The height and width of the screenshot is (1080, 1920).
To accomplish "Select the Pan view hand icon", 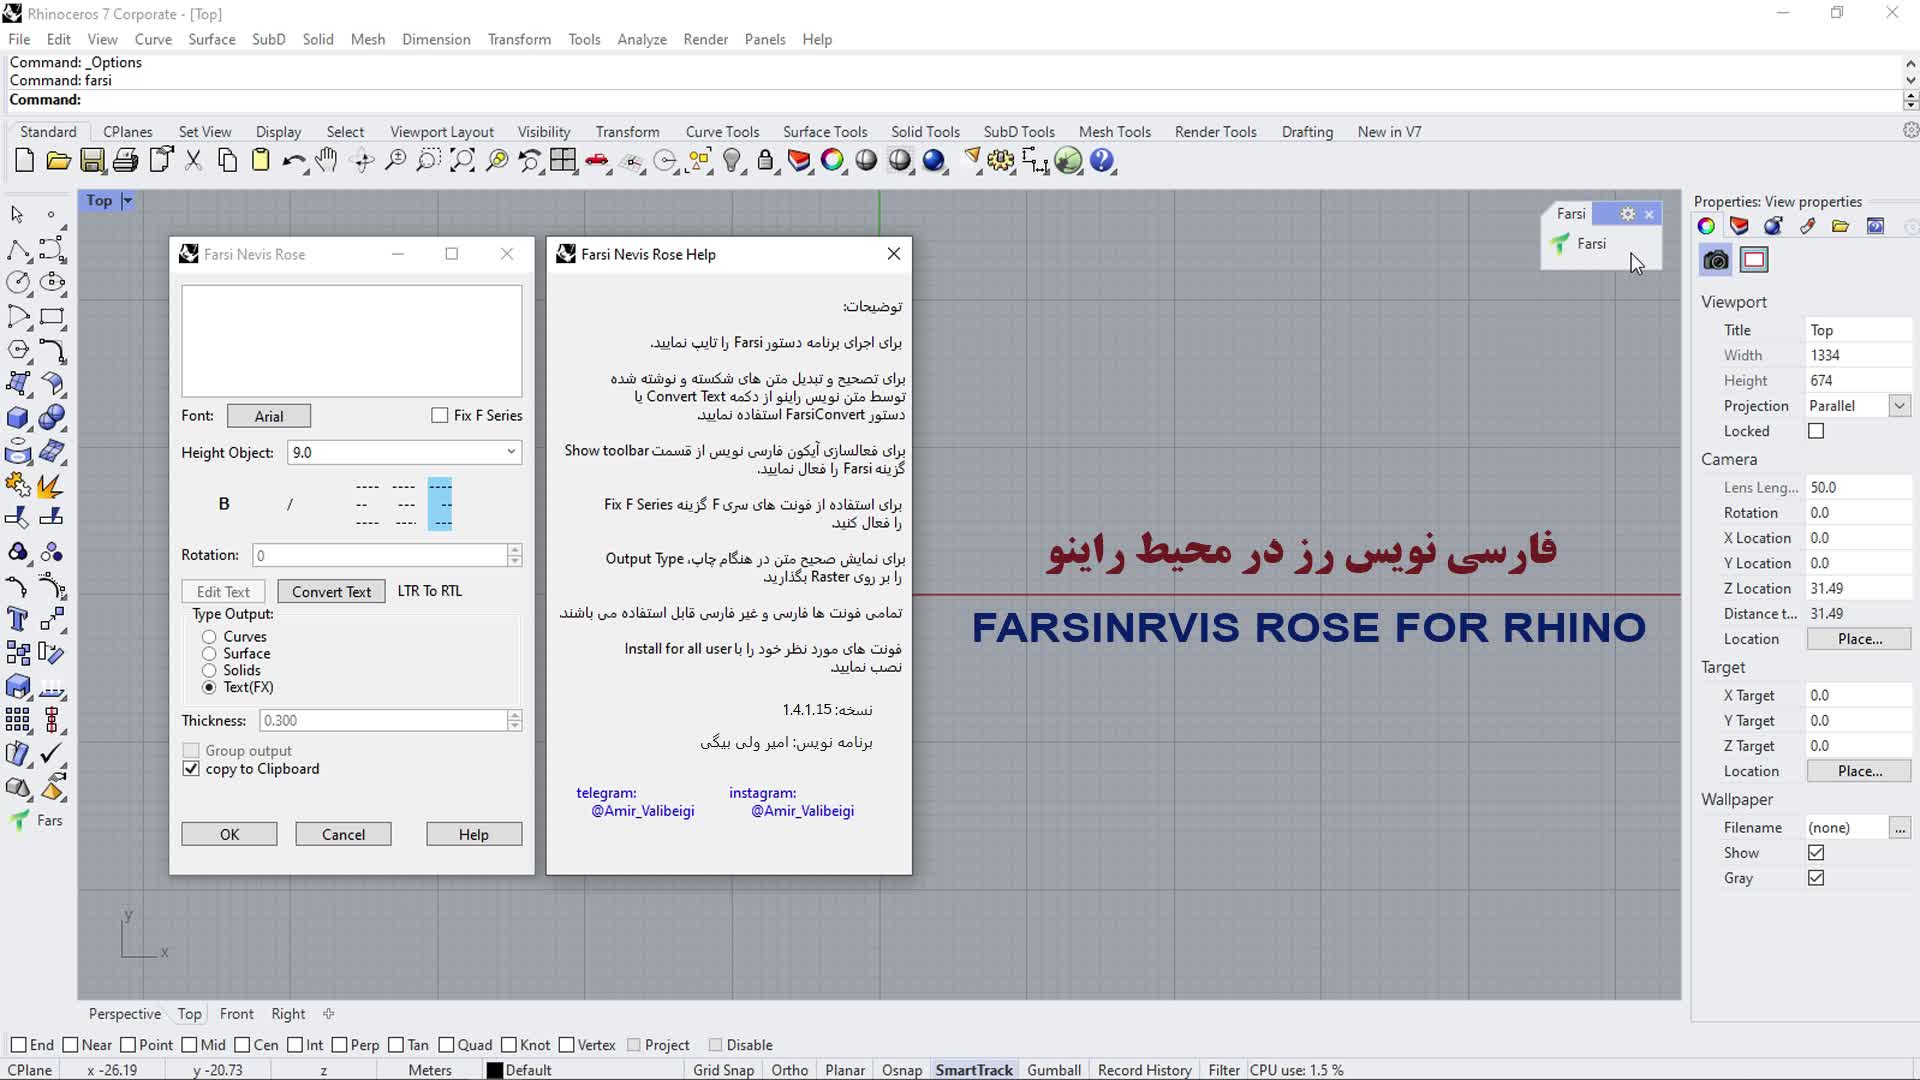I will 327,161.
